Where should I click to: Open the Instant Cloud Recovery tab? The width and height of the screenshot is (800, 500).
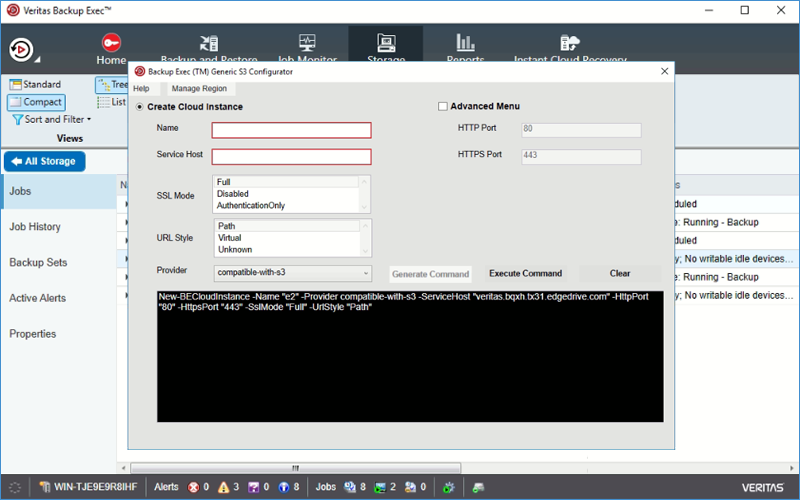click(x=570, y=49)
